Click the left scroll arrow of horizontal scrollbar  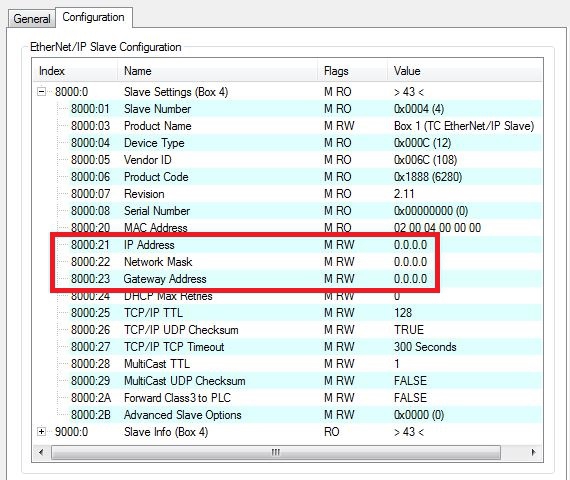(41, 452)
